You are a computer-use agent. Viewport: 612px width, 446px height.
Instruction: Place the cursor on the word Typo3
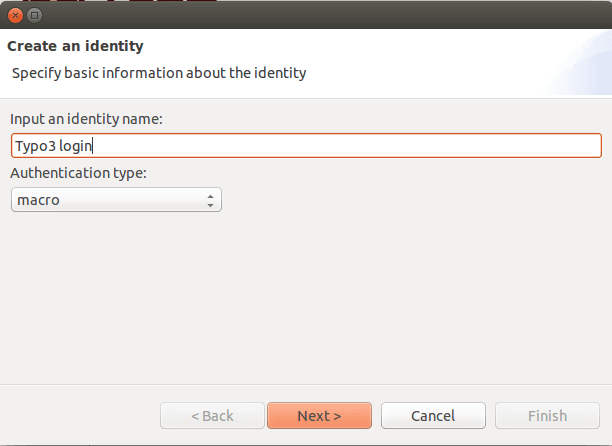point(36,146)
